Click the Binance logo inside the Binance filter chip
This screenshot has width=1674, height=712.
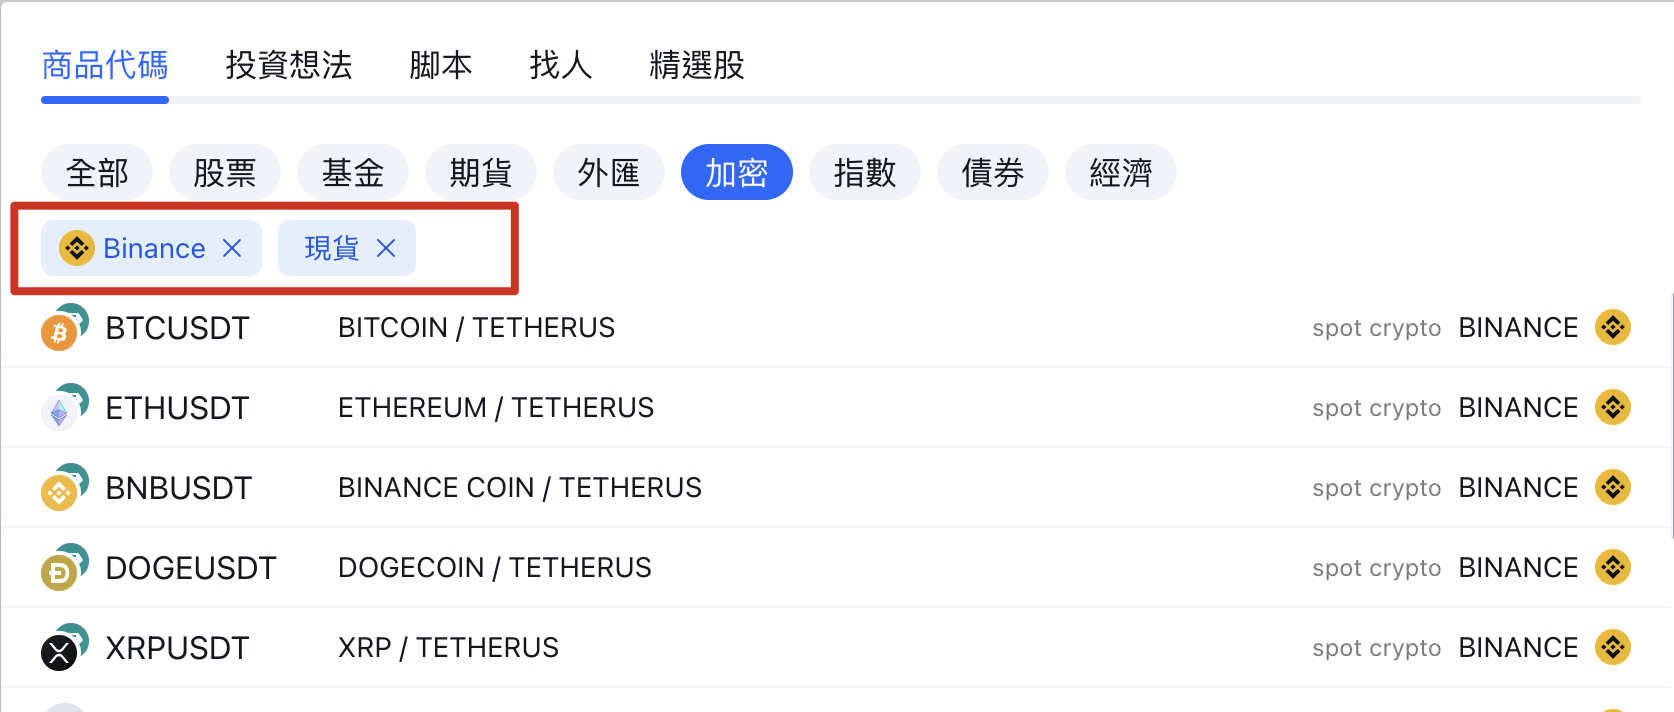[x=79, y=248]
